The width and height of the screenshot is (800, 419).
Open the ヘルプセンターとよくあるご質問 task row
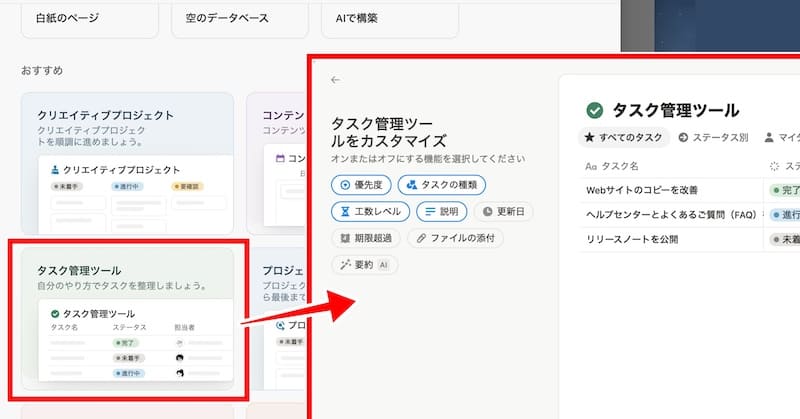670,214
